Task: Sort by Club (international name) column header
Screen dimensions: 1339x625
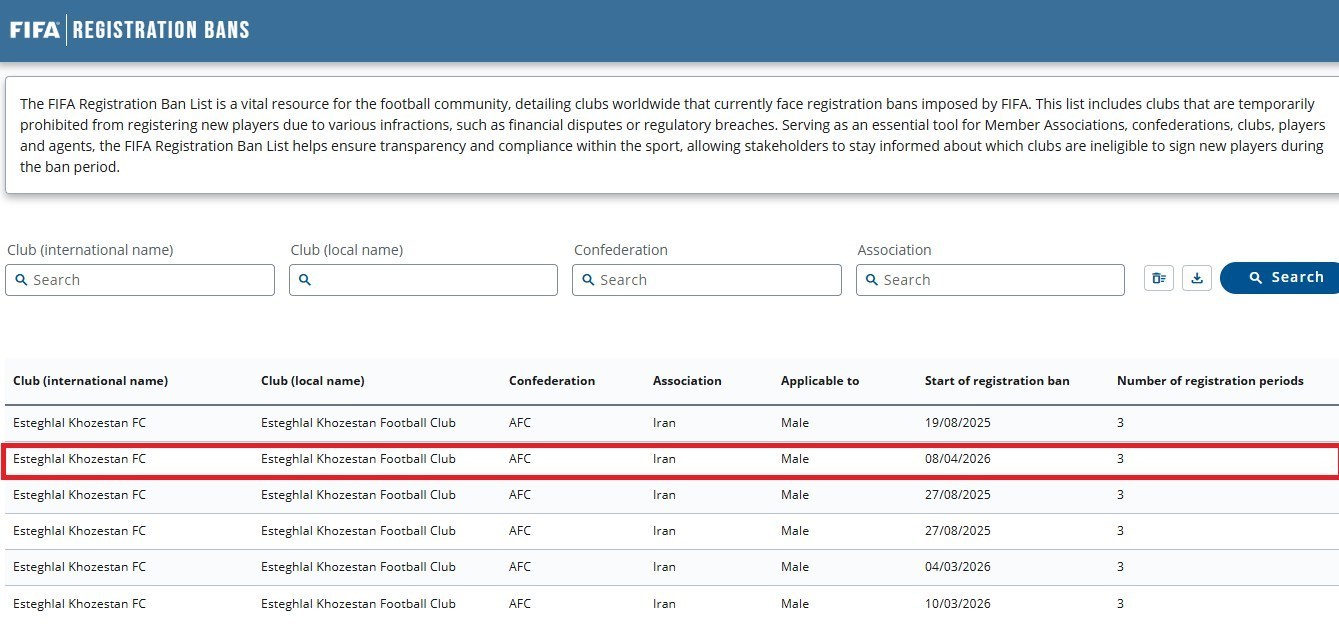Action: pyautogui.click(x=90, y=381)
